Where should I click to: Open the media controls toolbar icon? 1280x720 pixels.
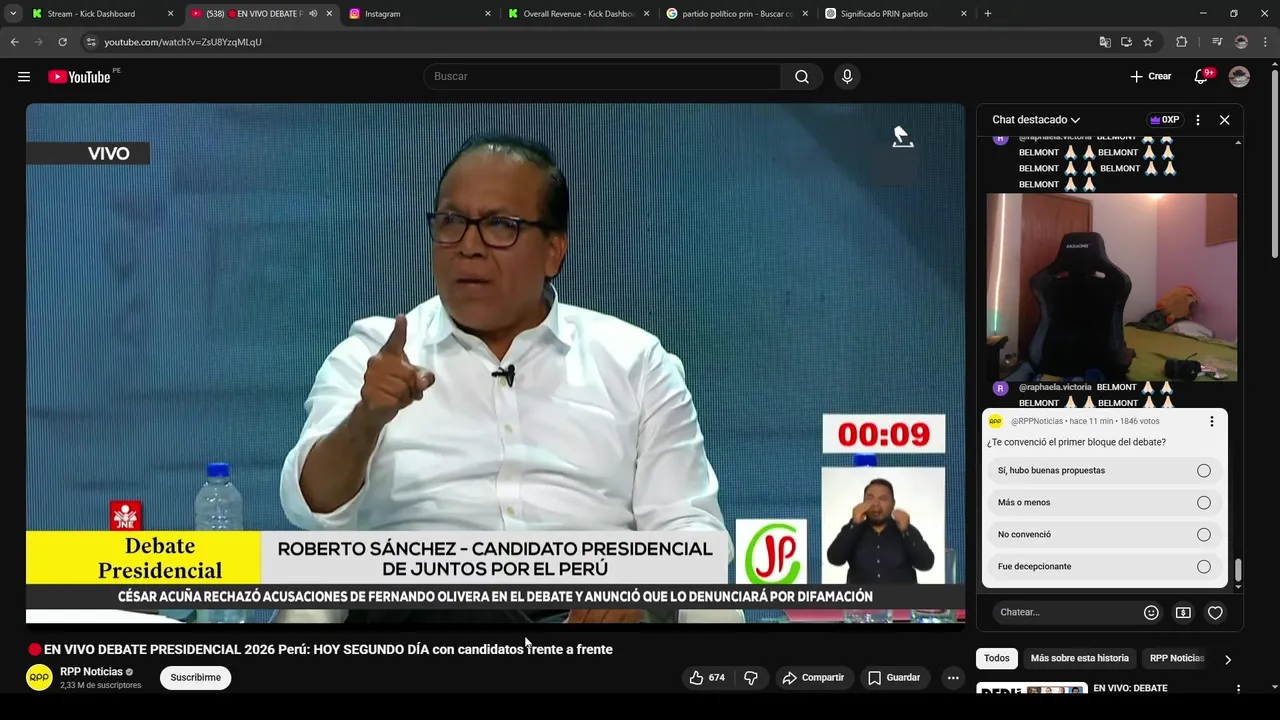pos(1217,42)
